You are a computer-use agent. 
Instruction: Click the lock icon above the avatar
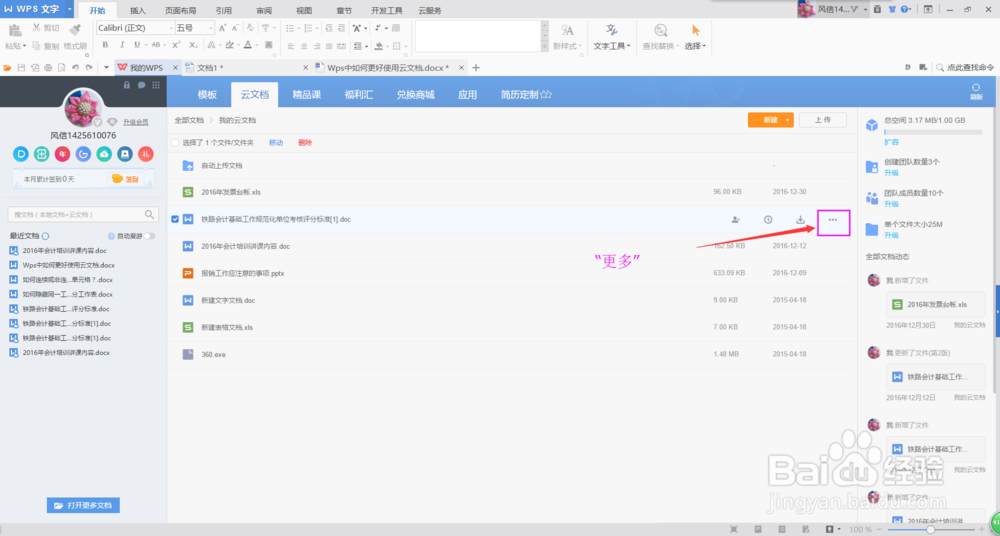pyautogui.click(x=127, y=85)
